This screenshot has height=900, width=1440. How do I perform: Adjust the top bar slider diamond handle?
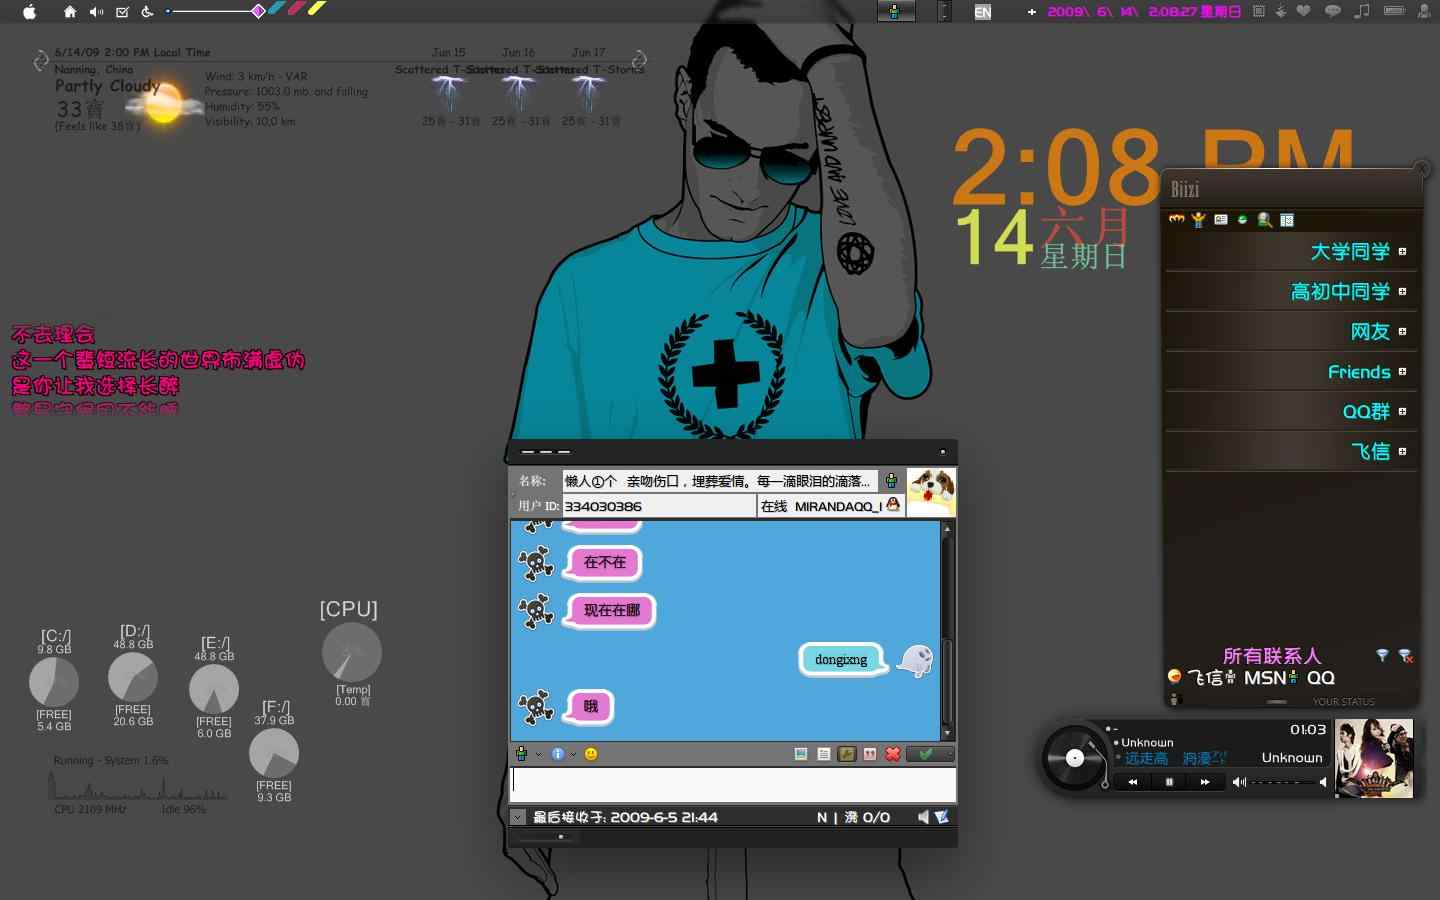click(x=258, y=11)
